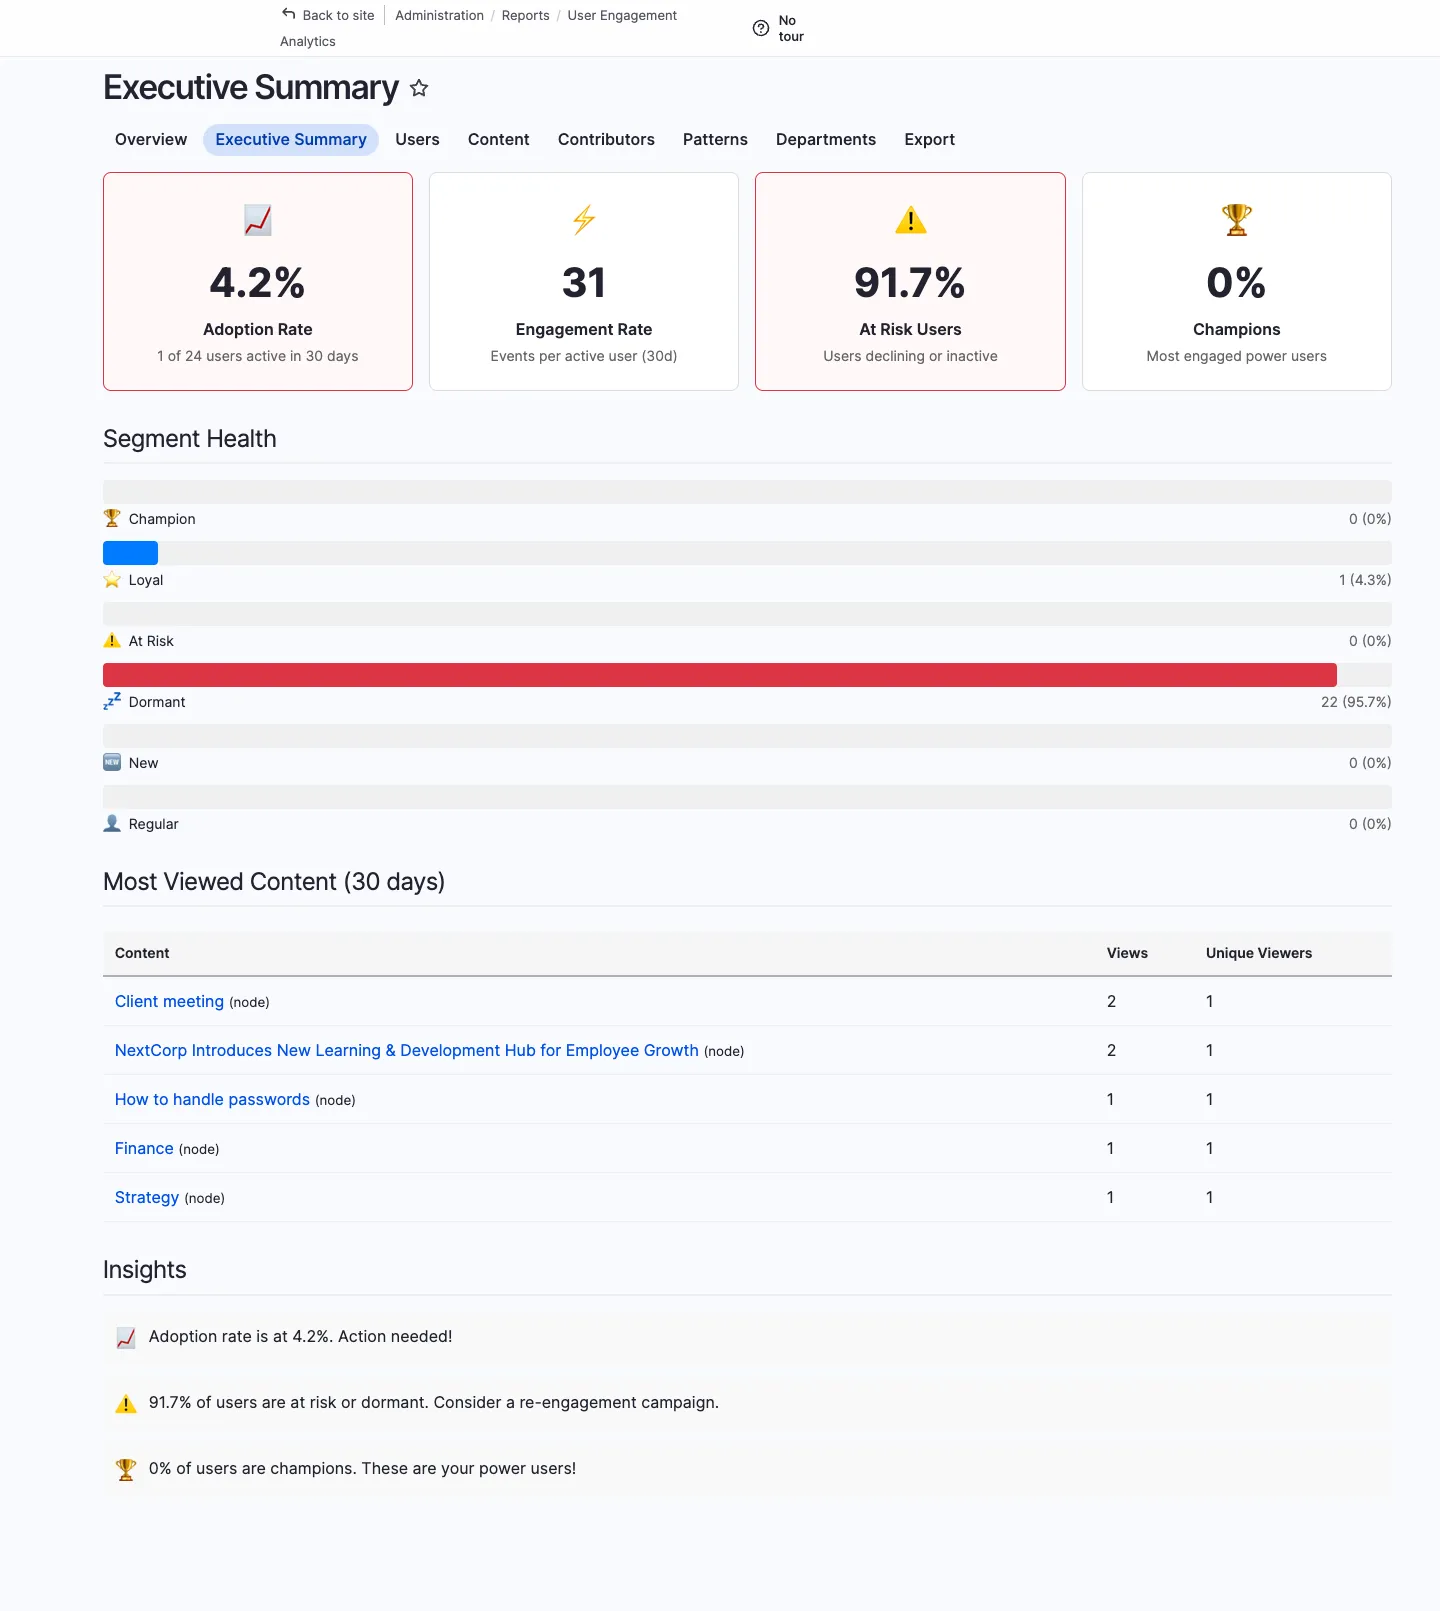Click the champions insight trophy icon
1440x1611 pixels.
click(126, 1470)
